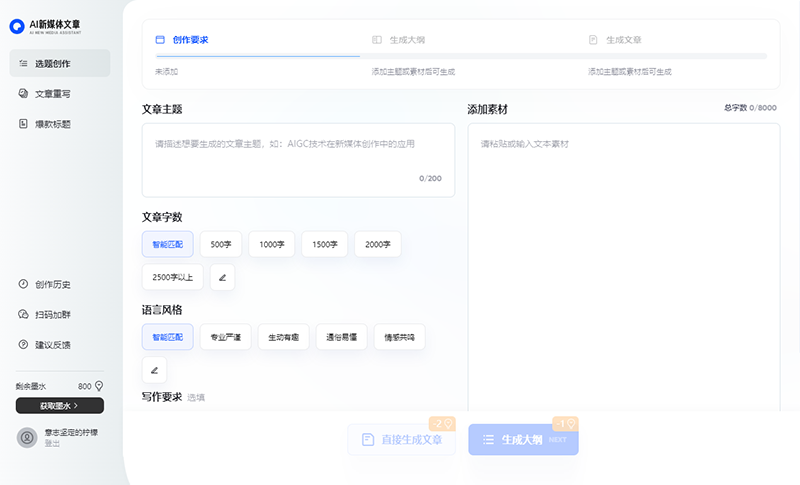Click the 创作要求 tab icon

[160, 40]
